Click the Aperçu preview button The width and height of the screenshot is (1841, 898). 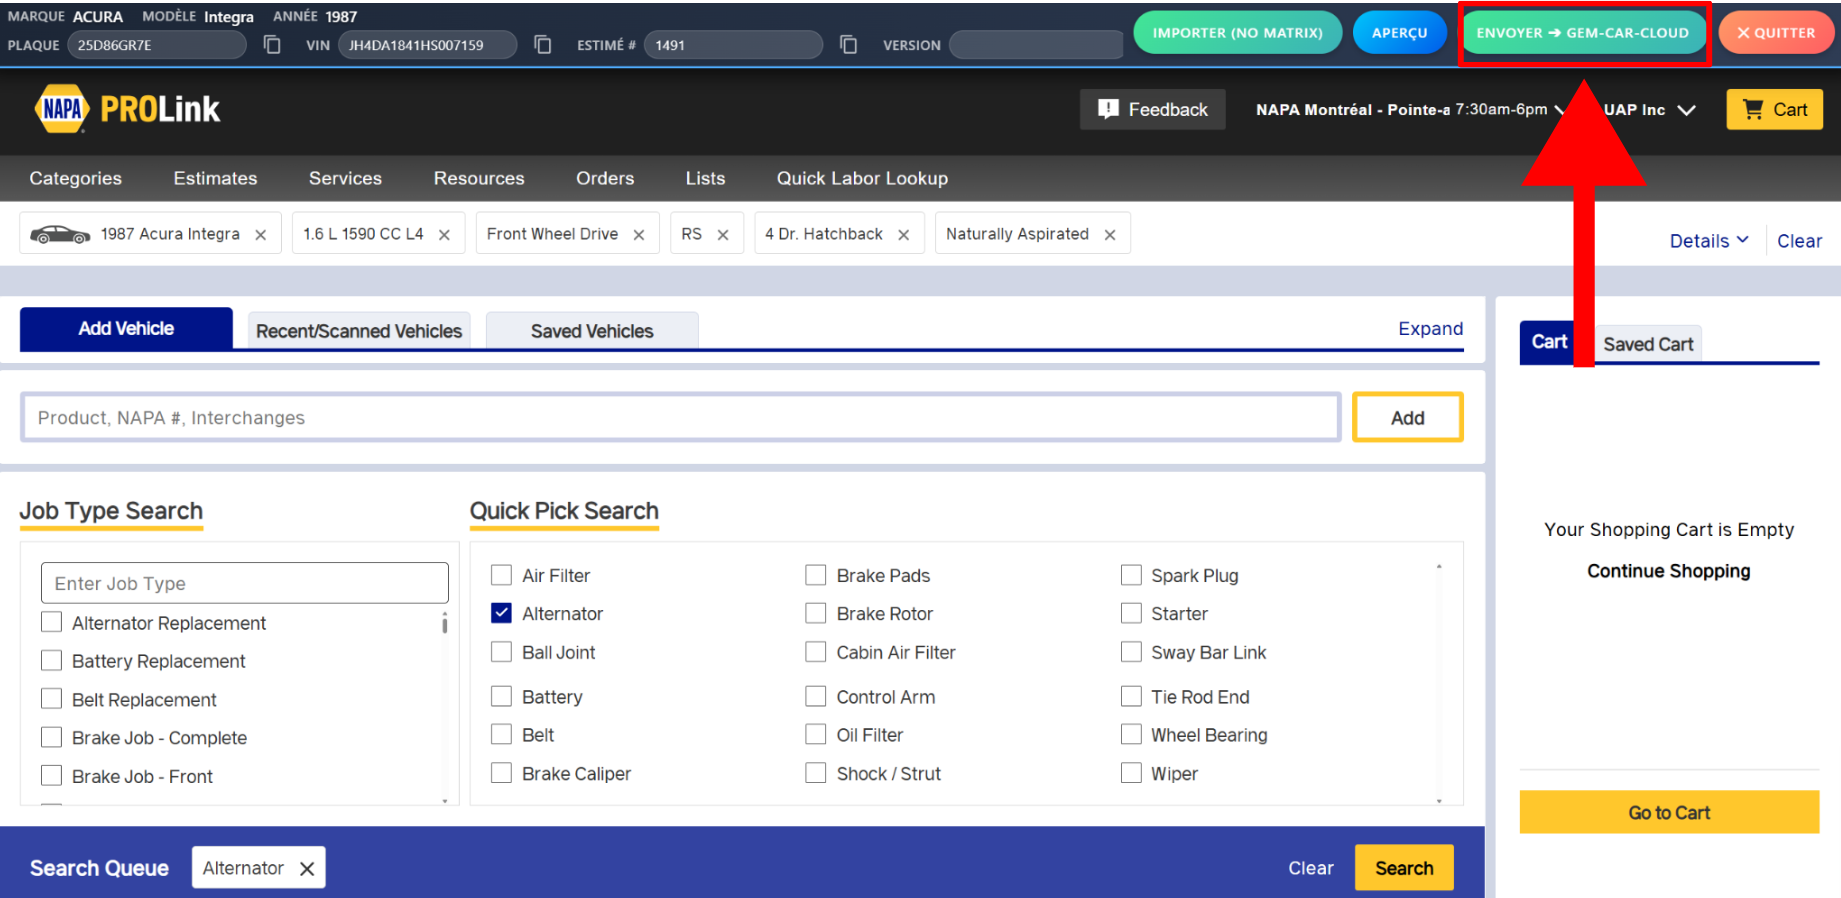click(1399, 33)
